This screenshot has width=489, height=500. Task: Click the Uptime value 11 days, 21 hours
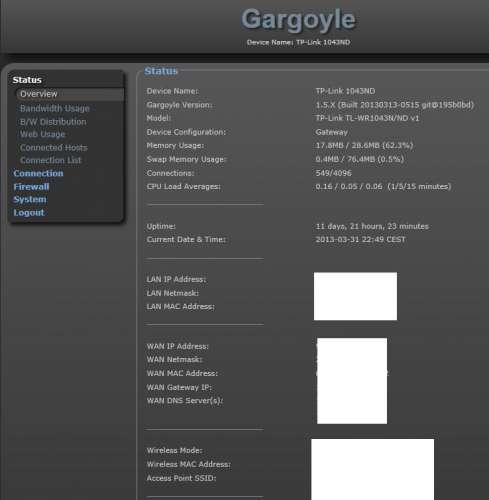[372, 227]
